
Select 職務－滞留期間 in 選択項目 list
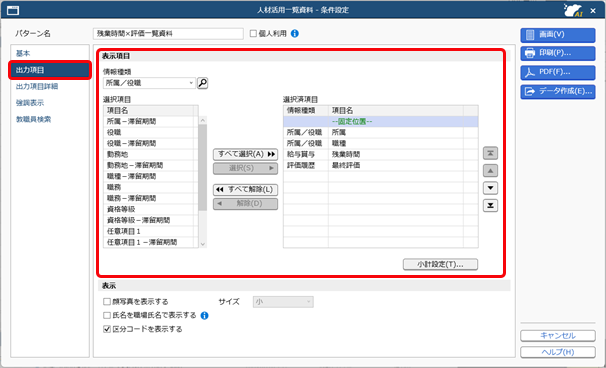pos(151,198)
